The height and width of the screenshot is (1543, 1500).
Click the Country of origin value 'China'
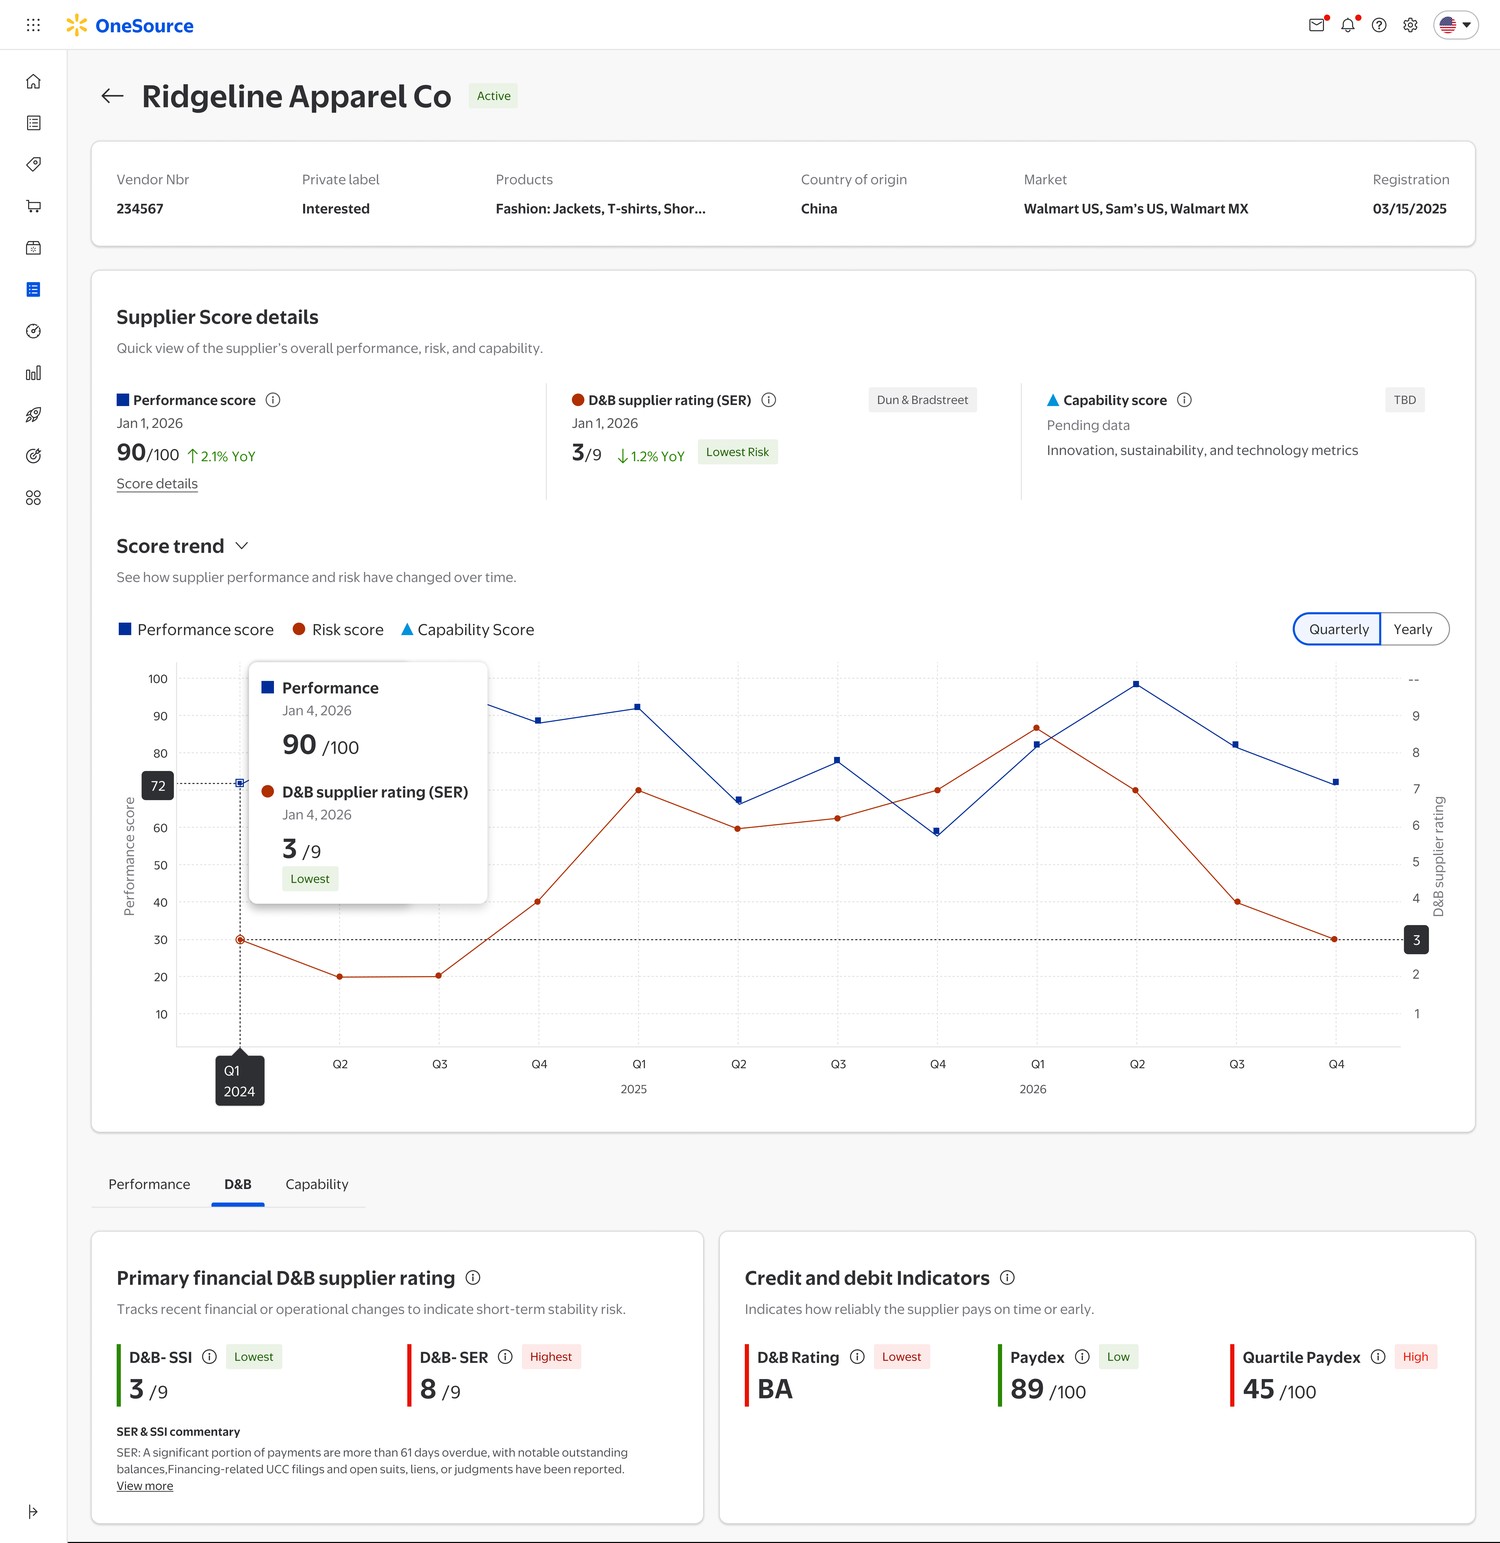coord(819,209)
